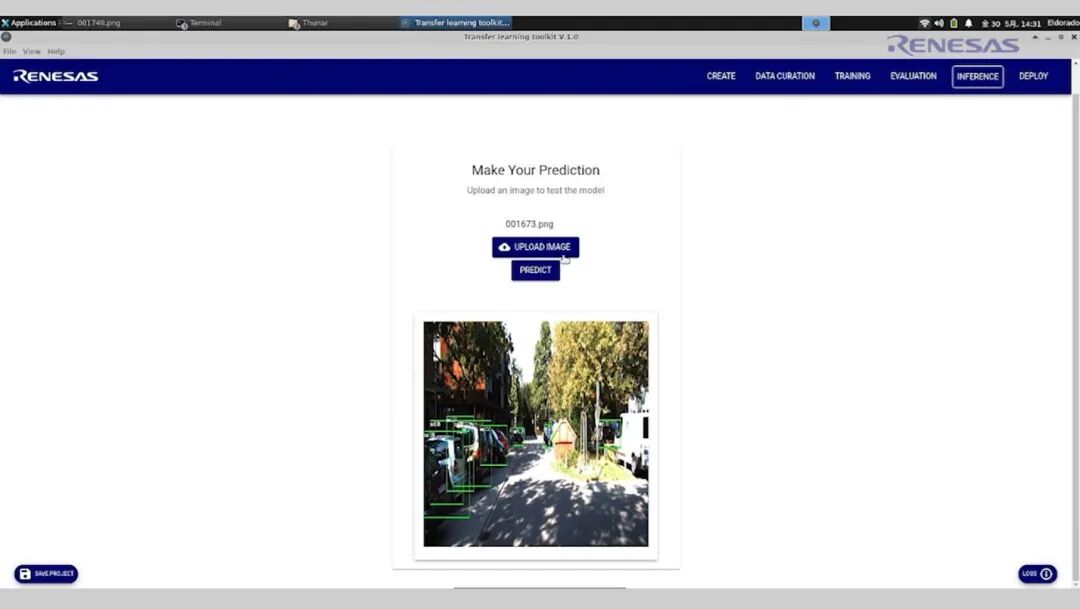Screen dimensions: 1080x609
Task: Open the Logs info button
Action: click(1037, 574)
